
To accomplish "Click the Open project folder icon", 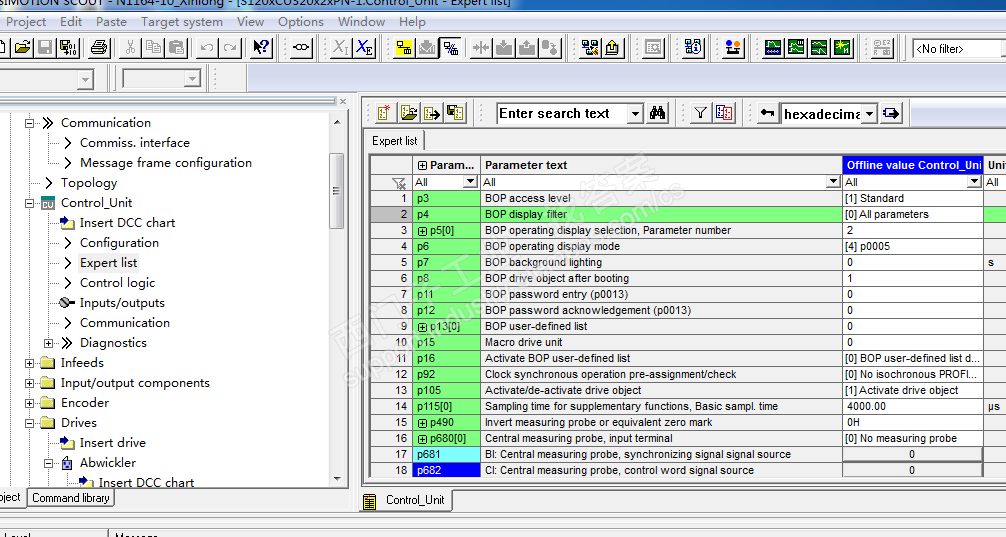I will coord(21,47).
